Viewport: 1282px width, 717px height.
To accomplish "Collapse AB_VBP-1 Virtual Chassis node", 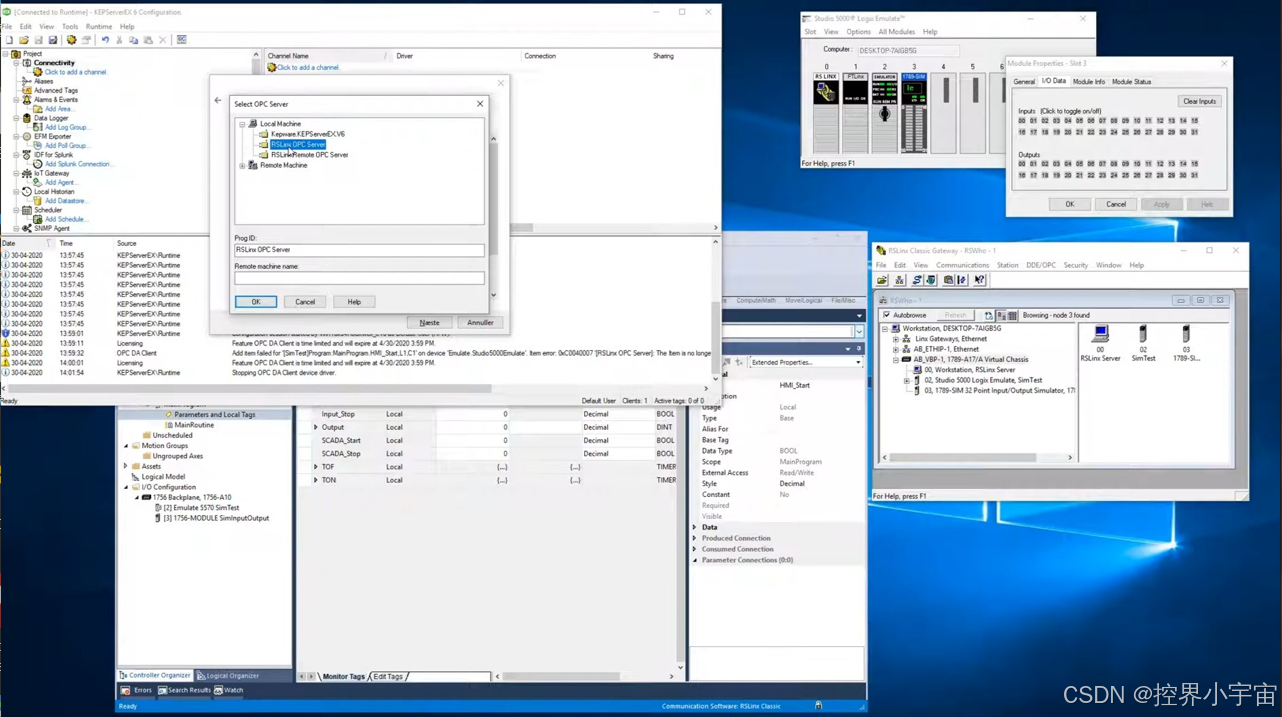I will coord(896,359).
